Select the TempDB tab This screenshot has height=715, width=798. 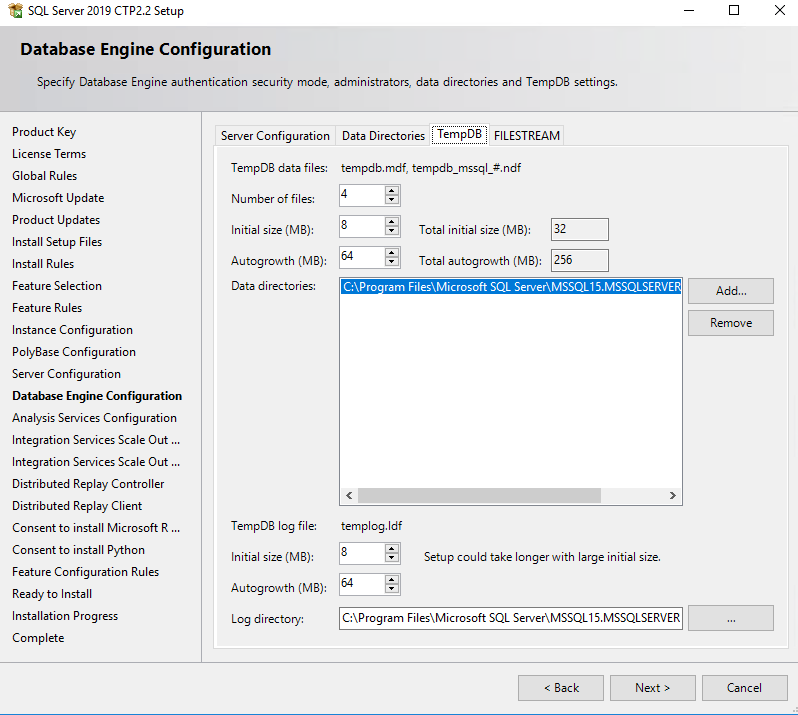pyautogui.click(x=460, y=134)
